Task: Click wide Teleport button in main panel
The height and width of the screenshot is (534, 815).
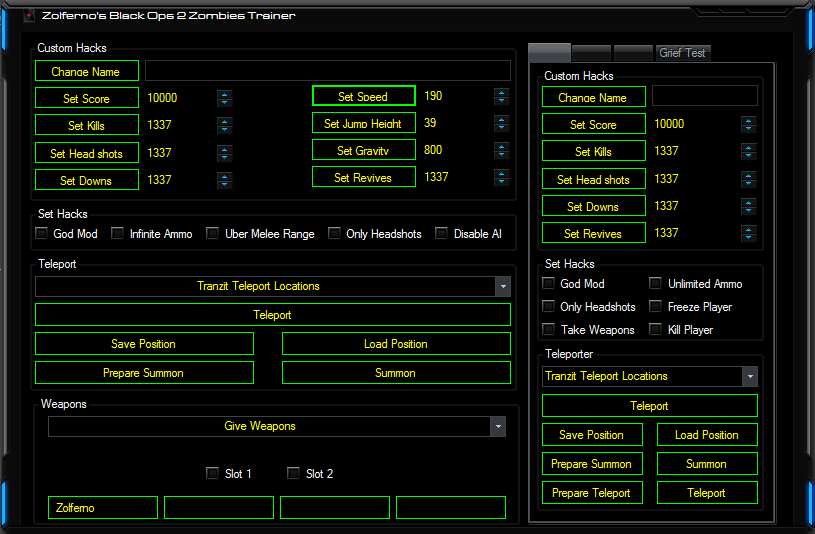Action: (x=273, y=315)
